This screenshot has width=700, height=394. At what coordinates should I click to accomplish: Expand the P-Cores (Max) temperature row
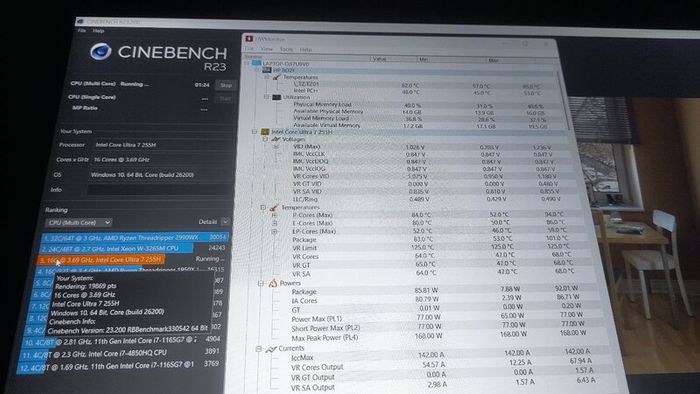[275, 215]
